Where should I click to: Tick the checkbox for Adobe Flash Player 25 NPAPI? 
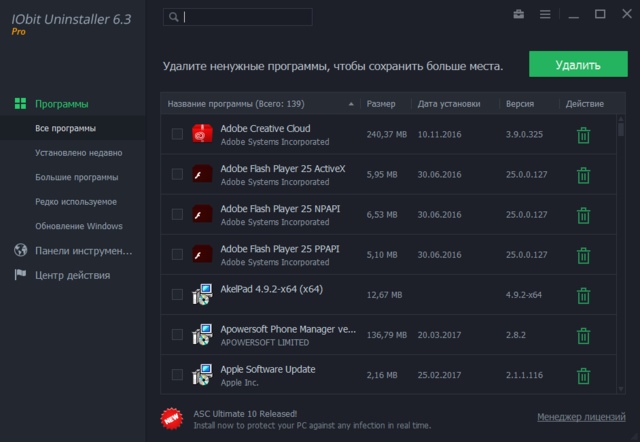[177, 214]
